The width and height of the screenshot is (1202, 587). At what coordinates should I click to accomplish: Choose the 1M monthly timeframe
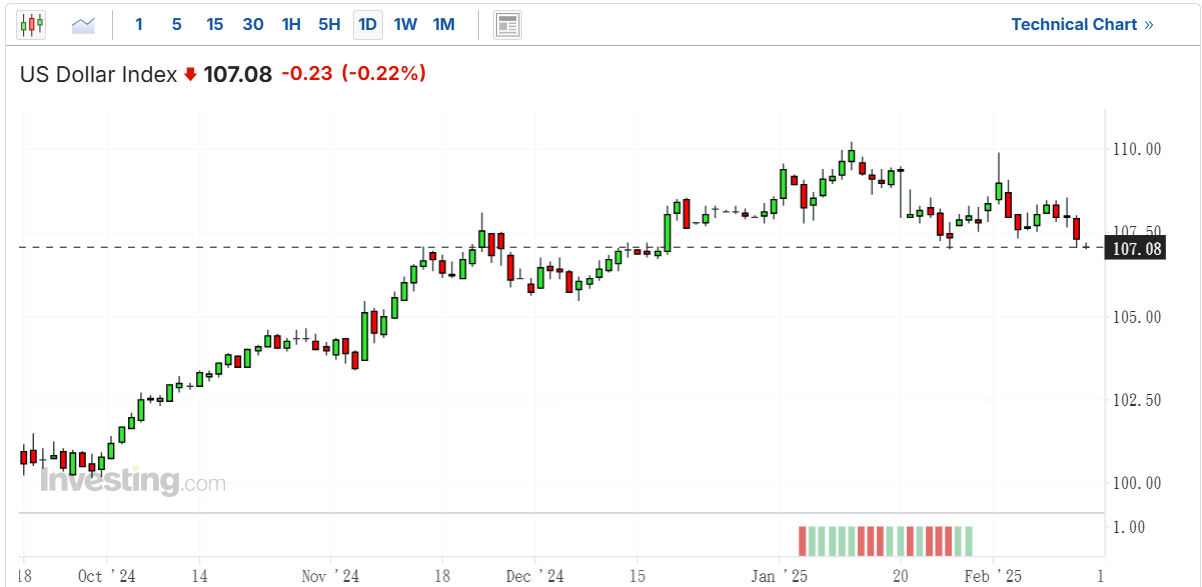[444, 24]
